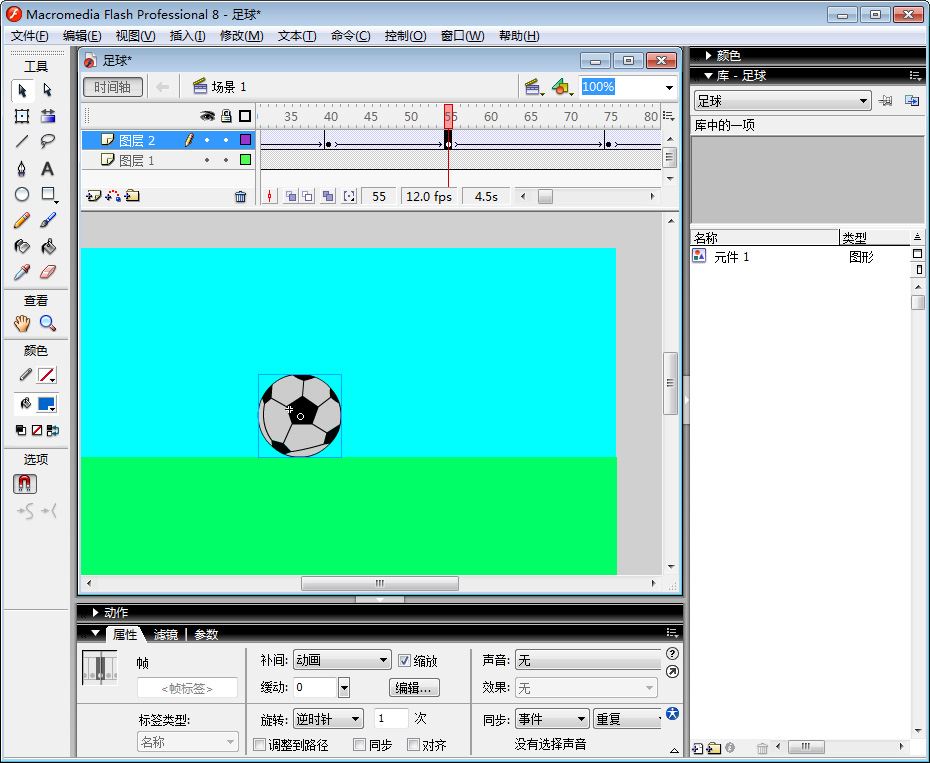The image size is (930, 763).
Task: Select the Rectangle tool
Action: coord(47,194)
